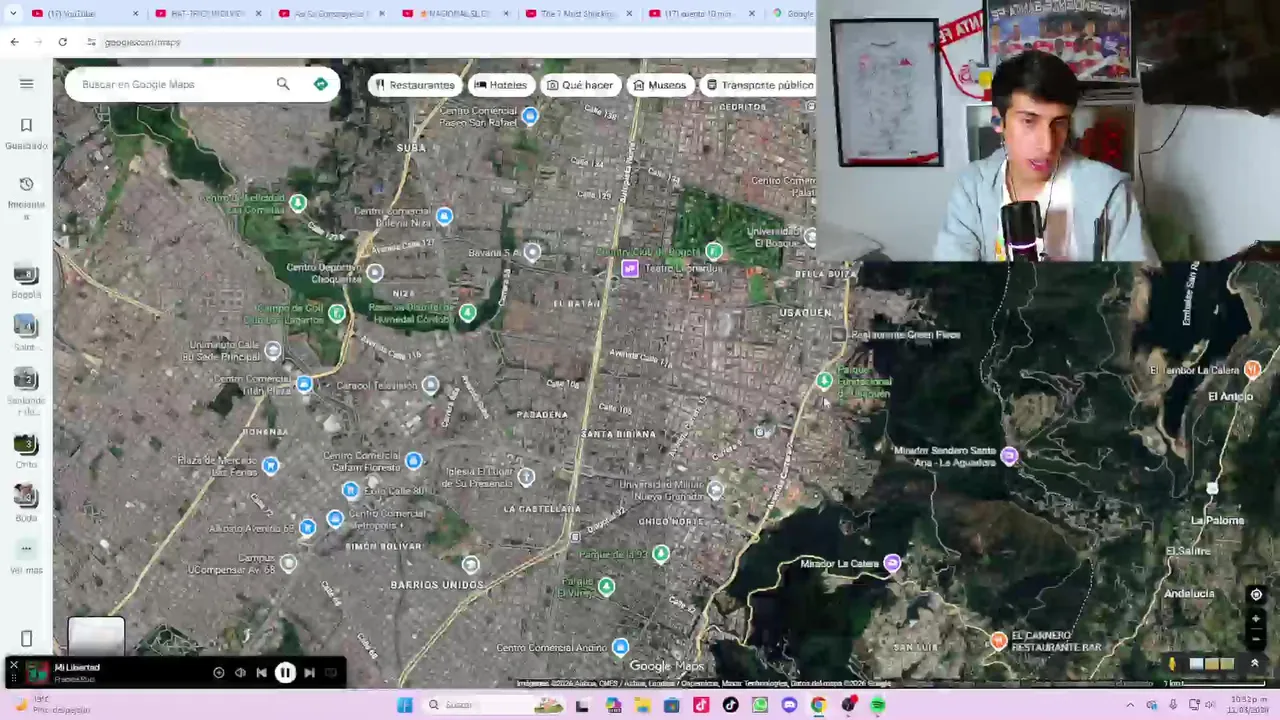Select Parque El Virrey green pin
This screenshot has height=720, width=1280.
pyautogui.click(x=606, y=587)
